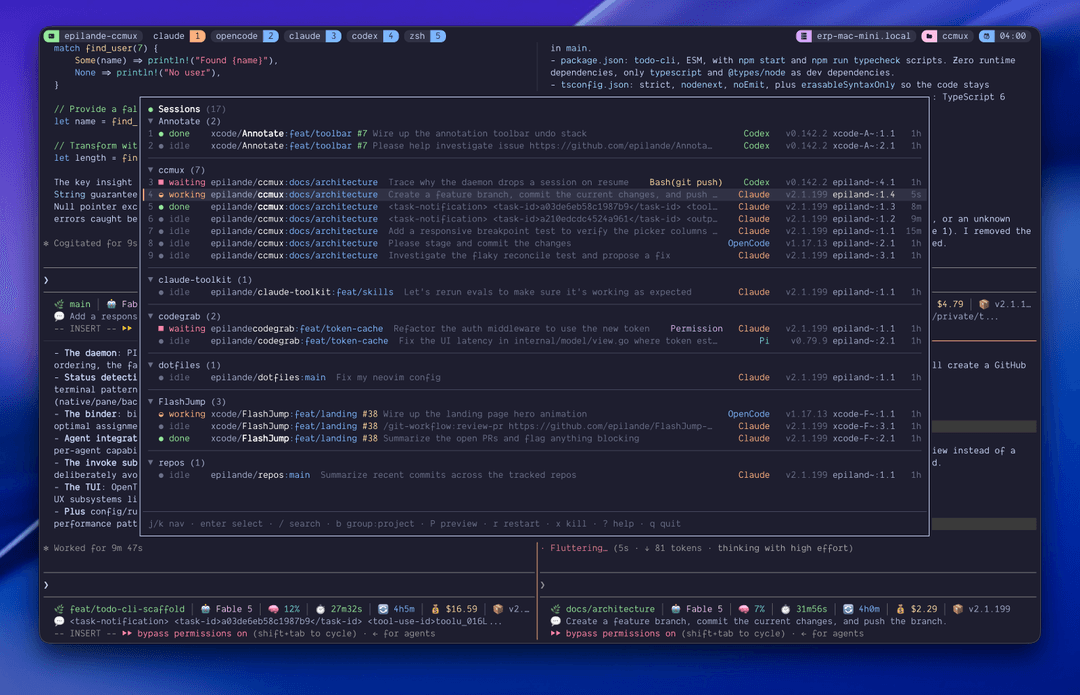Click the money bag icon before $2.29
Screen dimensions: 1080x695
pyautogui.click(x=900, y=609)
